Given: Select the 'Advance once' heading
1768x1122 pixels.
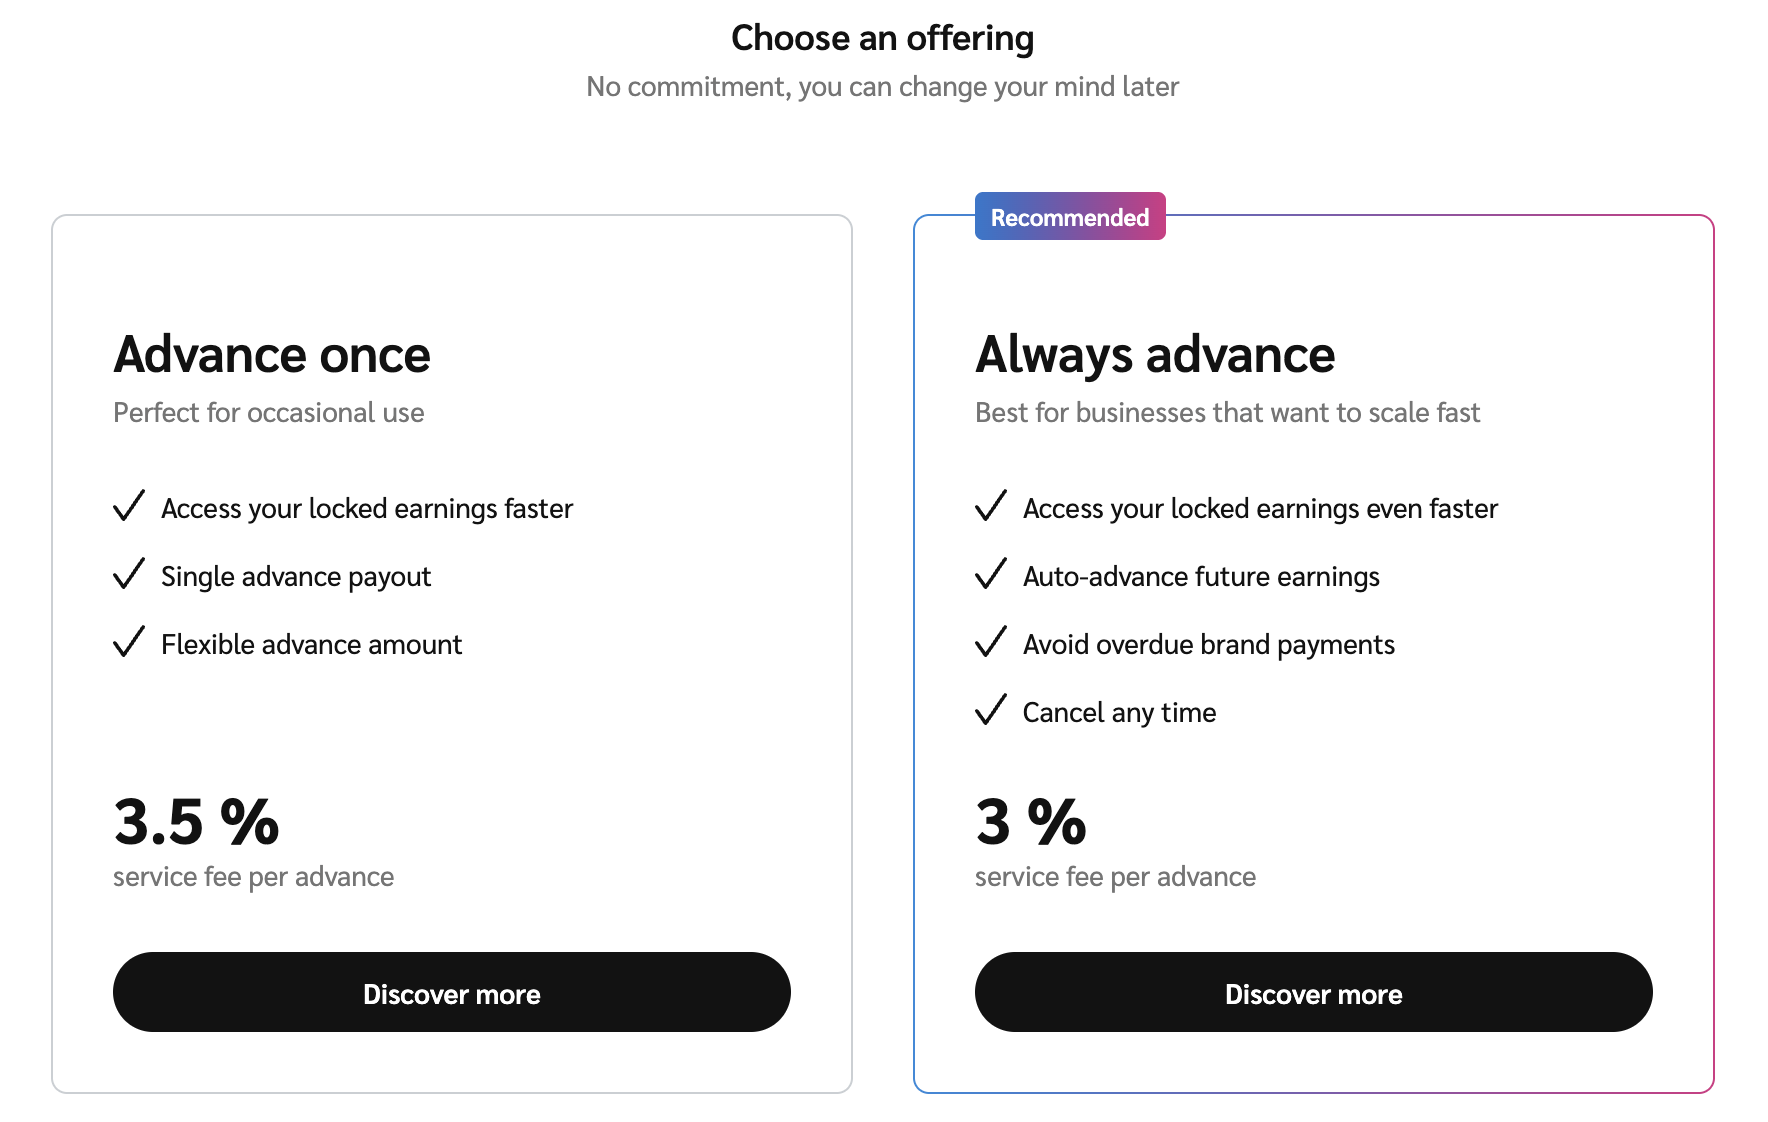Looking at the screenshot, I should pos(272,355).
